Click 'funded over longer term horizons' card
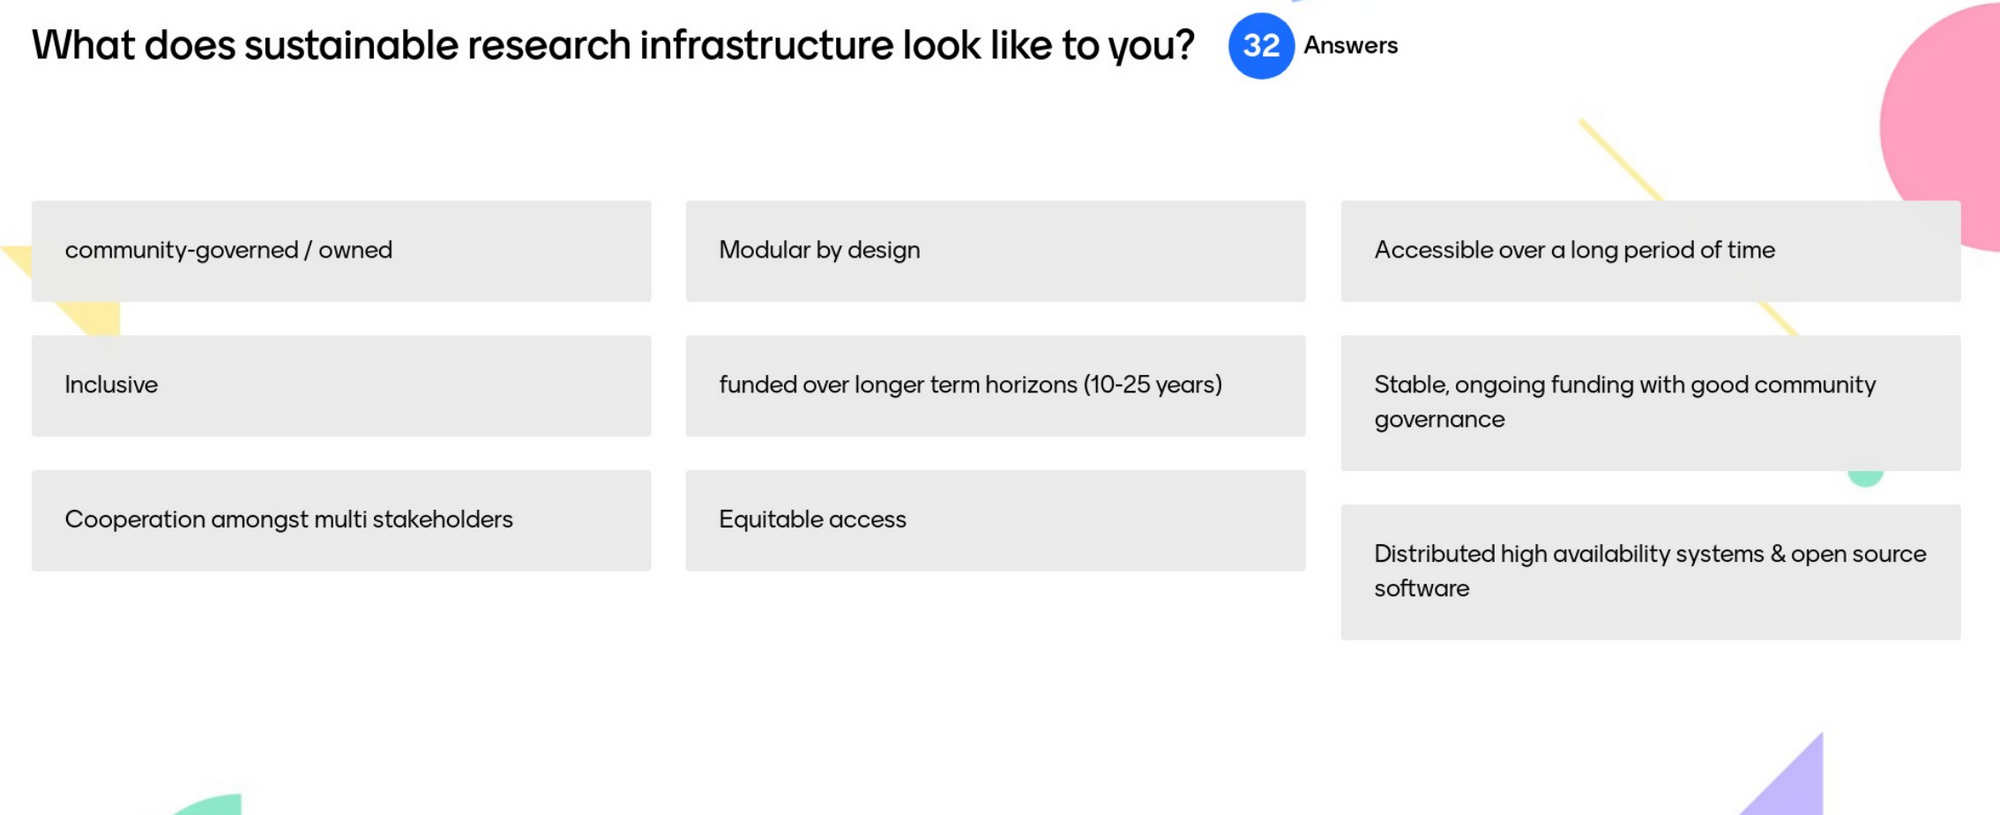Viewport: 2000px width, 815px height. click(x=995, y=386)
